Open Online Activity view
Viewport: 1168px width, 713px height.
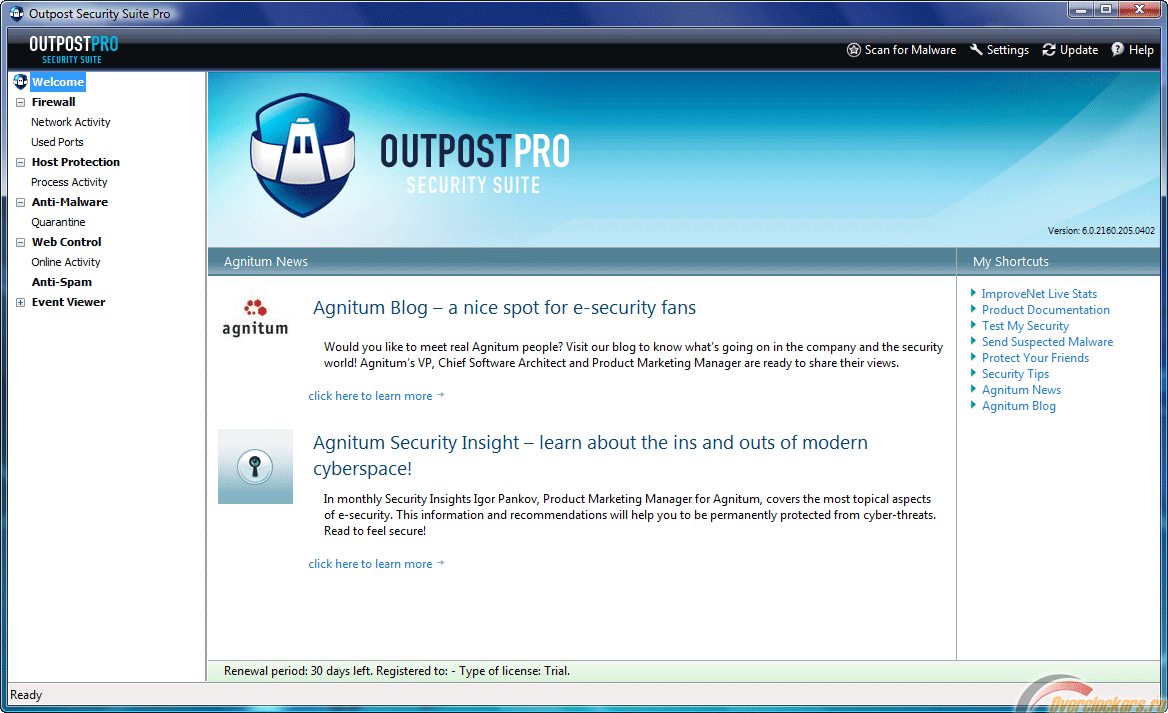click(x=66, y=262)
